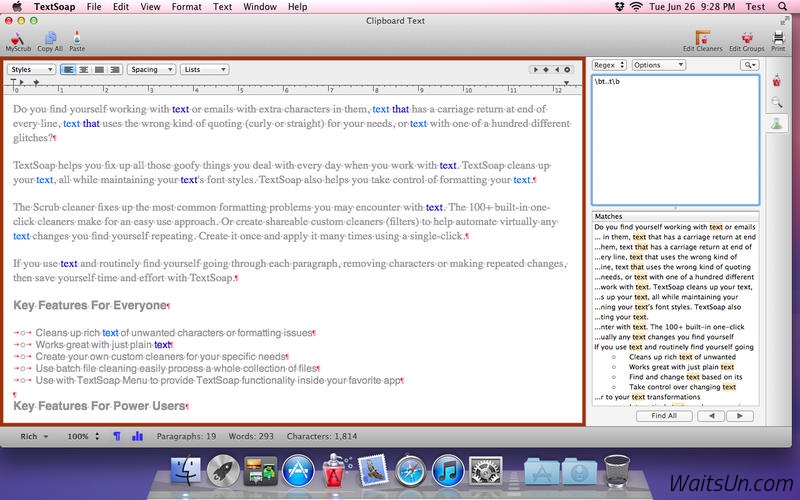
Task: Click the "Key Features For Everyone" heading
Action: (x=90, y=305)
